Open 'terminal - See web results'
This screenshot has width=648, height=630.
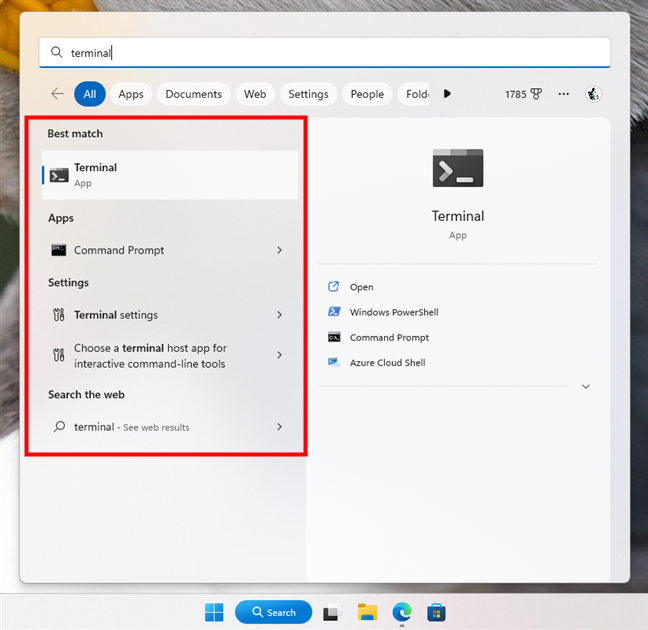pos(170,427)
